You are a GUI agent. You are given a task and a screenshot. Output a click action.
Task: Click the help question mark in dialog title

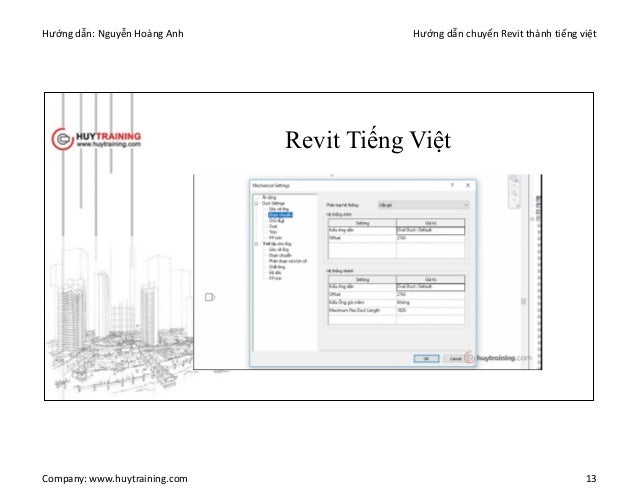[x=452, y=185]
